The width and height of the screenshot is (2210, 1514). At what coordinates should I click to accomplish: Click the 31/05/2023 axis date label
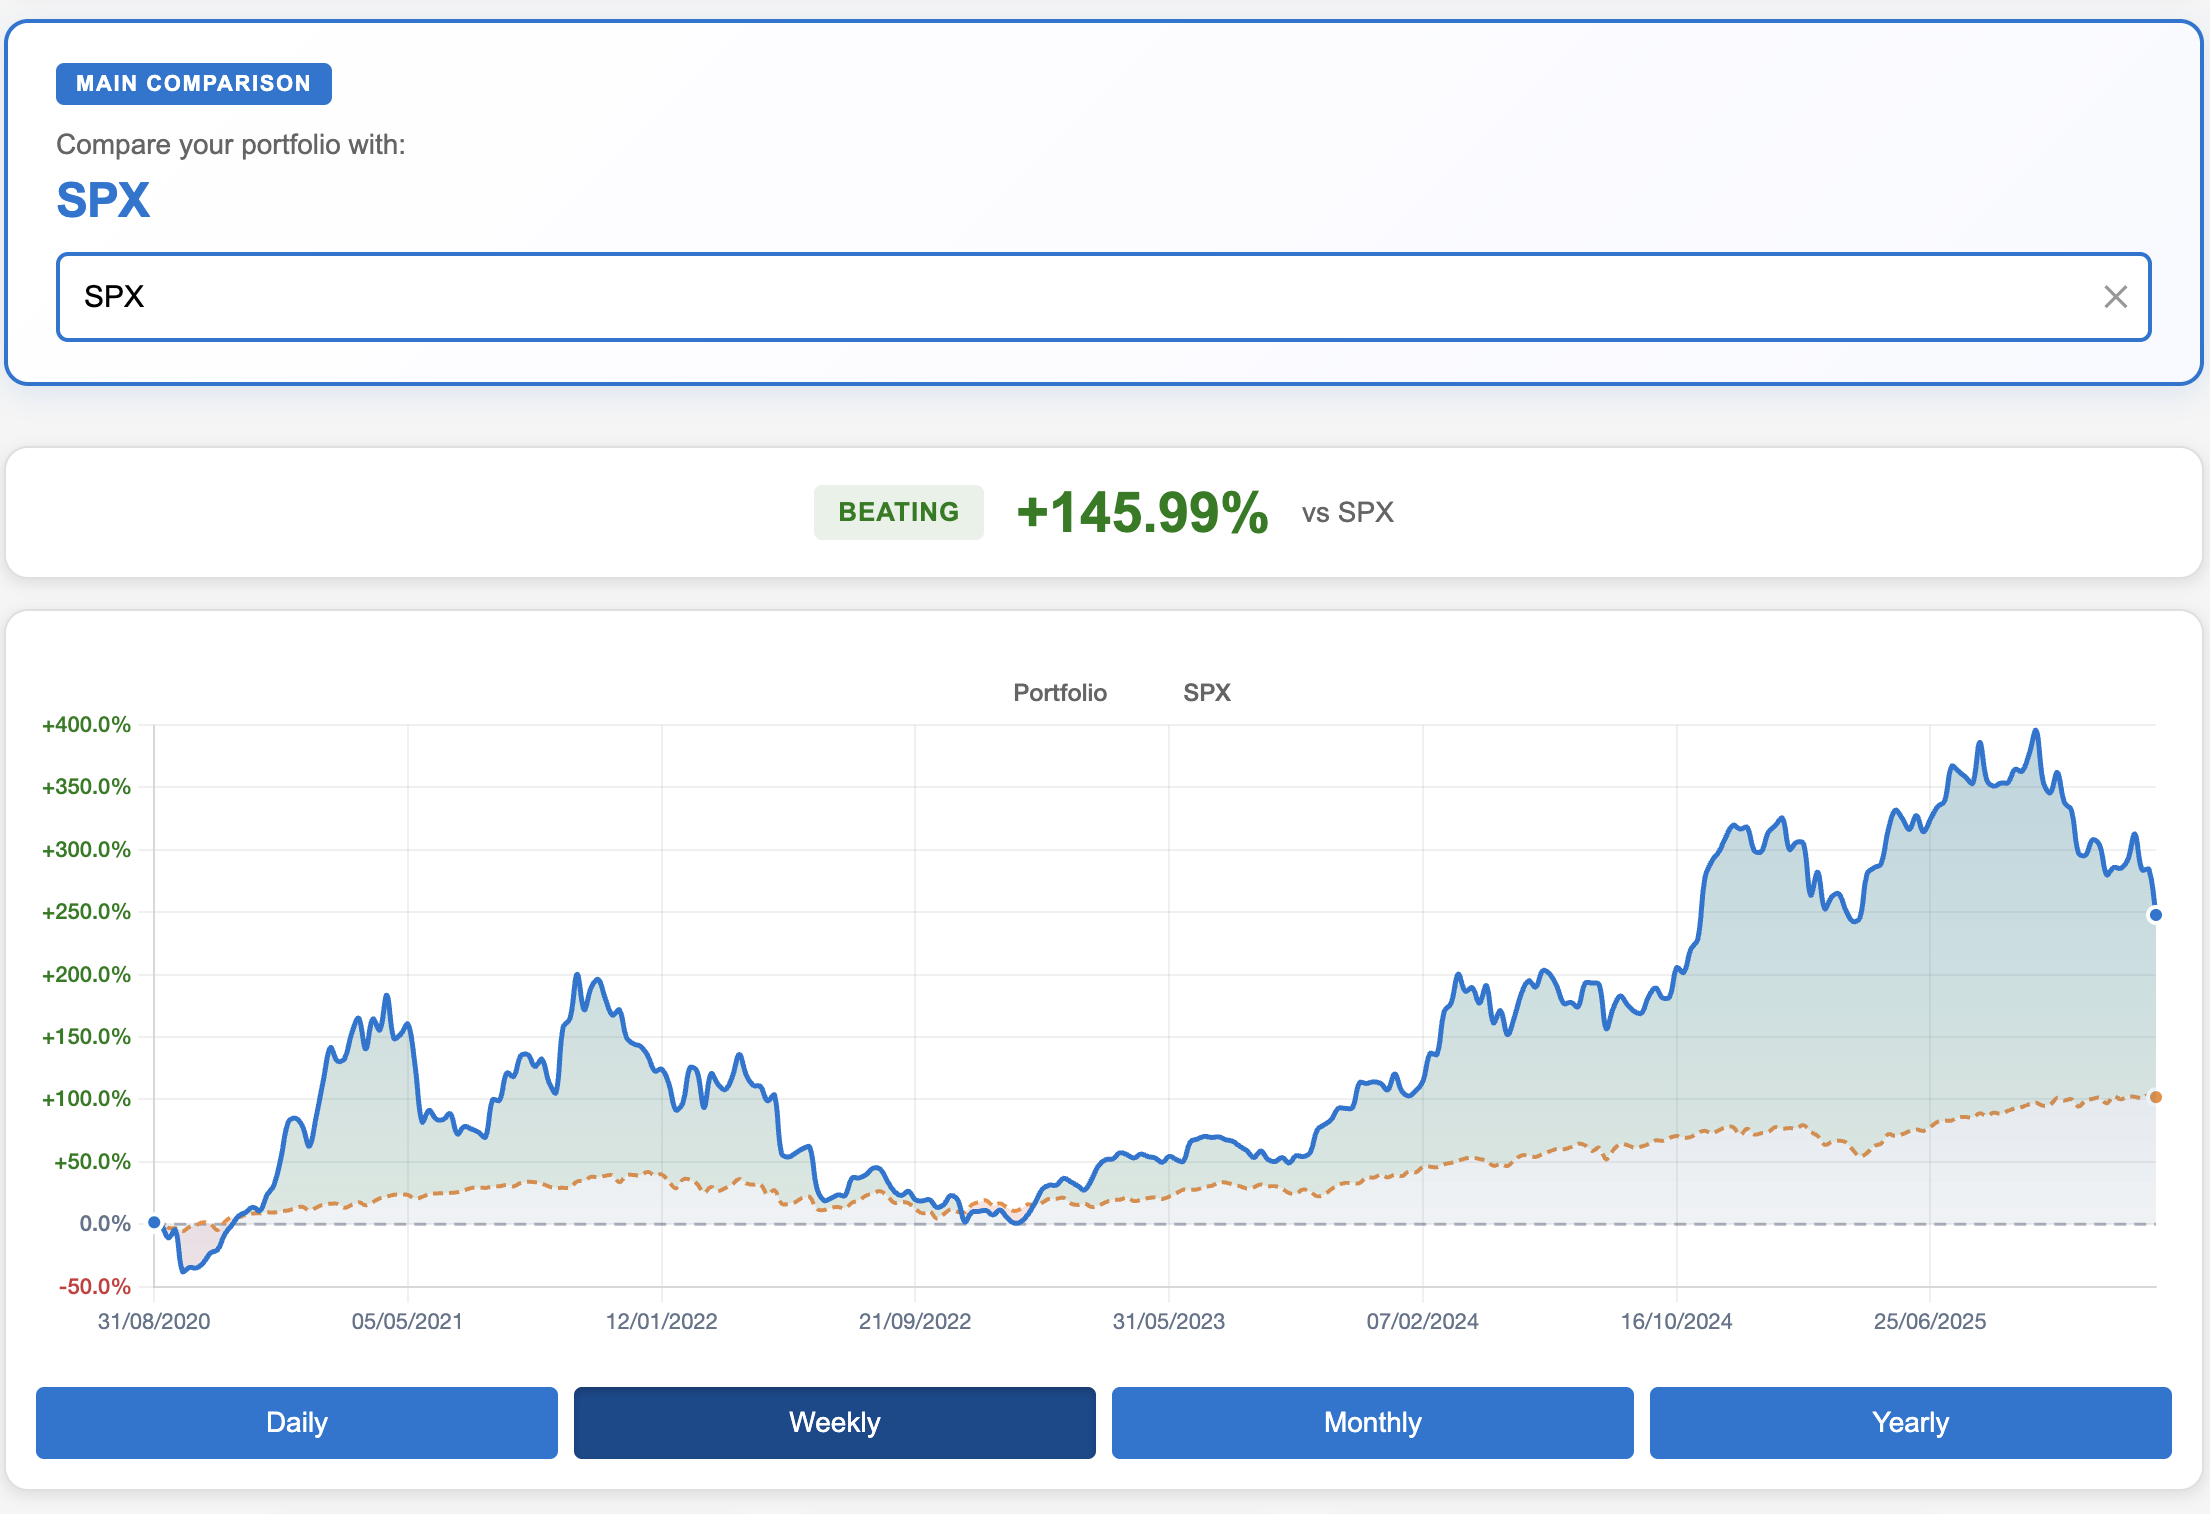(1169, 1321)
